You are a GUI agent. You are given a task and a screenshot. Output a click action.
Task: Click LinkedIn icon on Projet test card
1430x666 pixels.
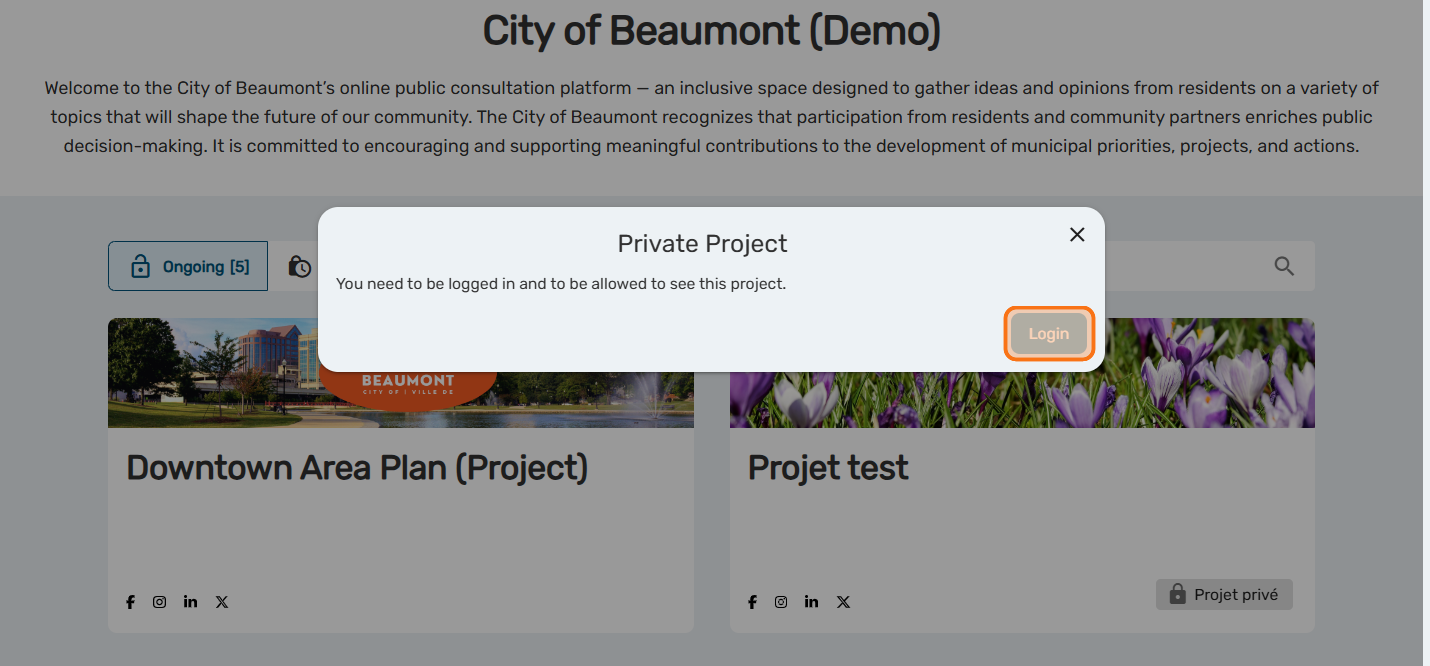(811, 602)
